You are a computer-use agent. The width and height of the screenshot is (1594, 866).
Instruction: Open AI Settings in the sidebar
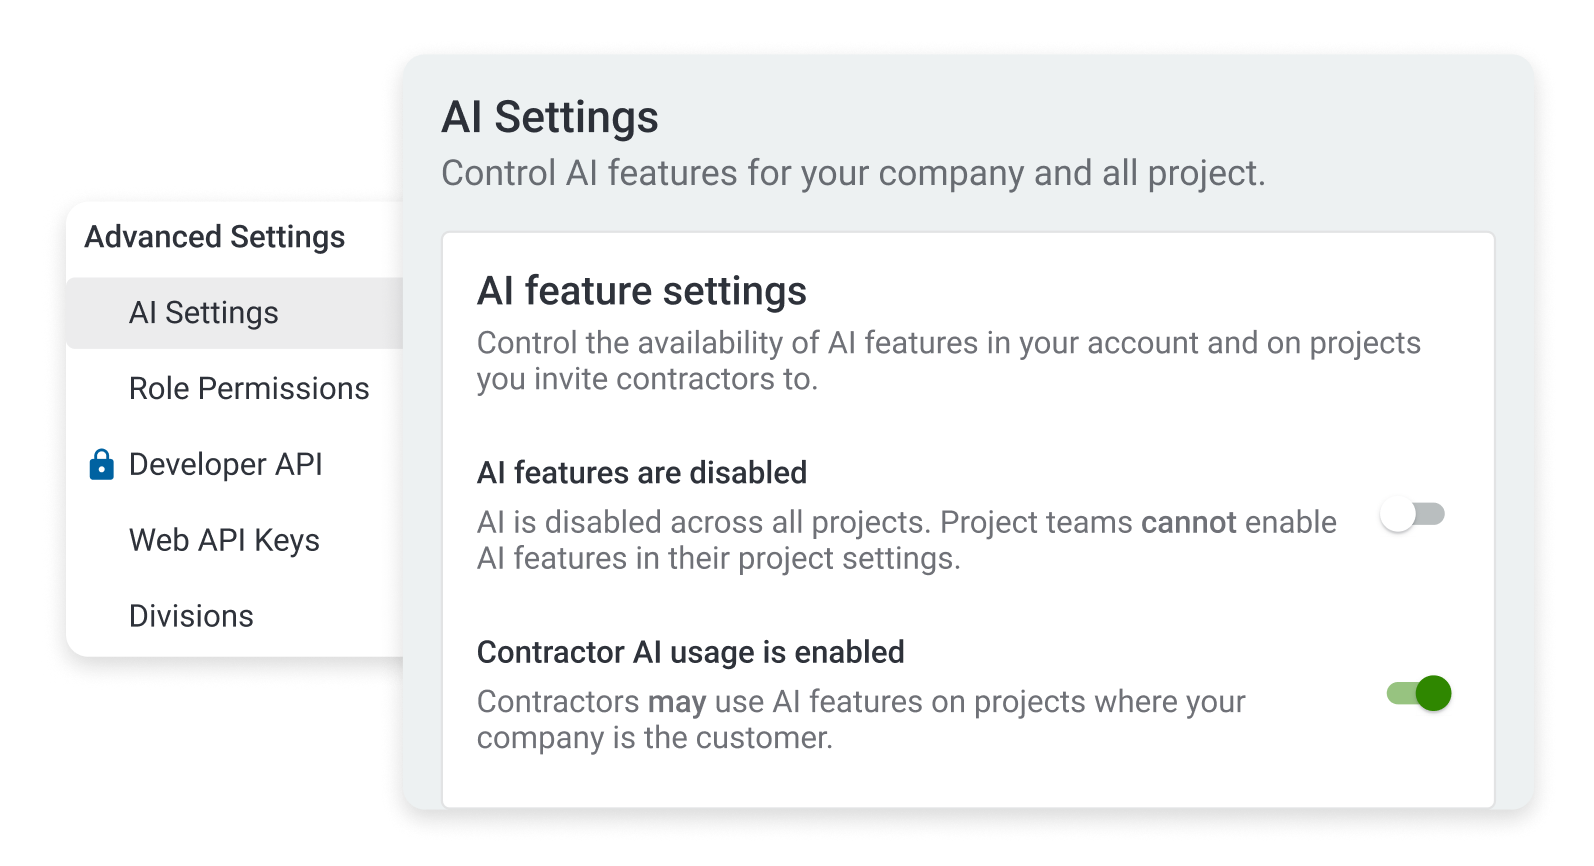click(x=204, y=313)
